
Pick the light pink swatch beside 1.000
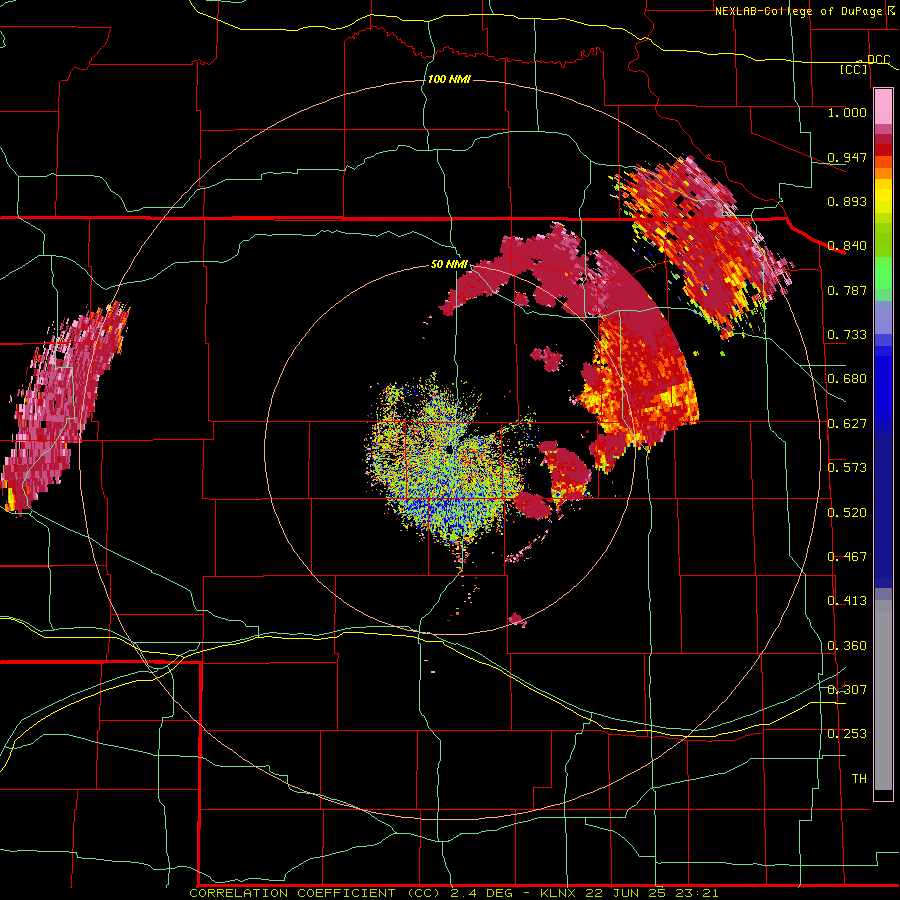coord(883,107)
